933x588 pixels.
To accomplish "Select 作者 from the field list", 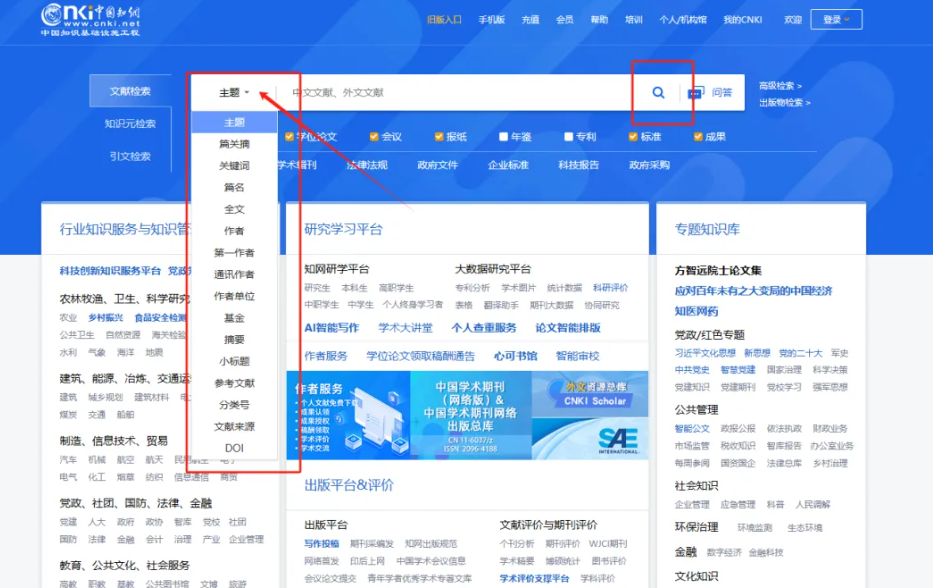I will click(234, 231).
